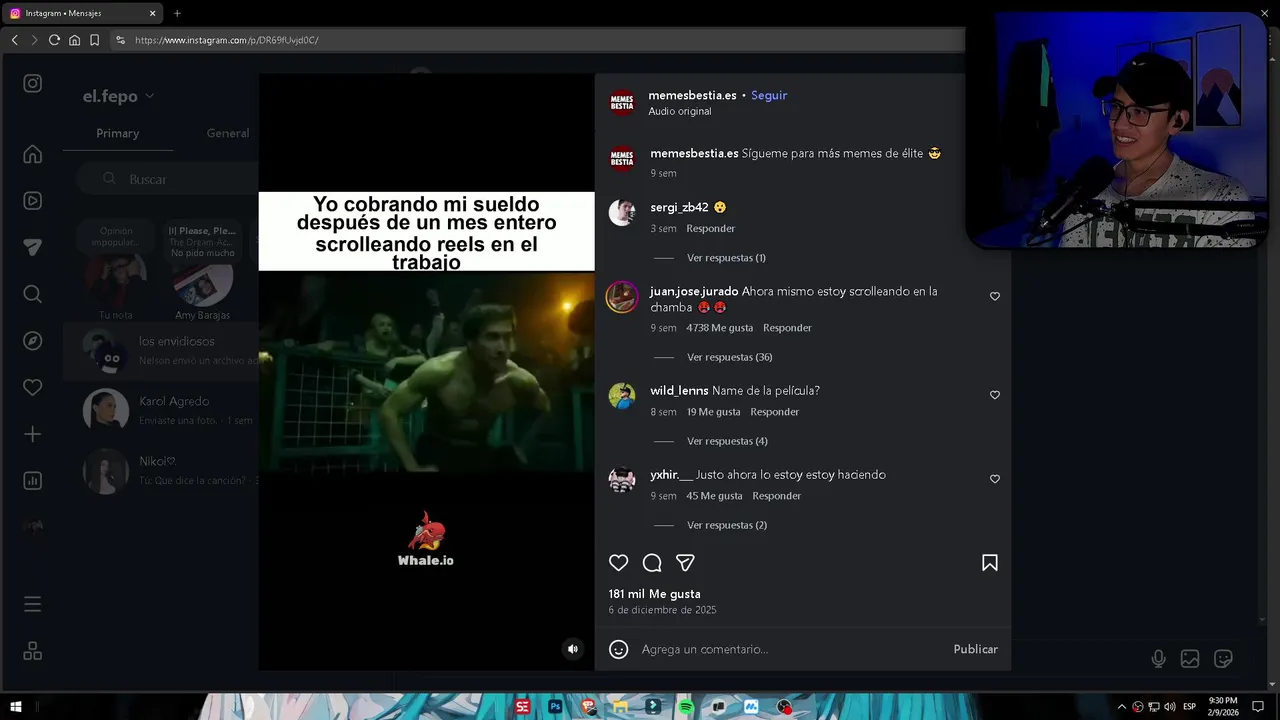
Task: Click the address bar URL
Action: [227, 40]
